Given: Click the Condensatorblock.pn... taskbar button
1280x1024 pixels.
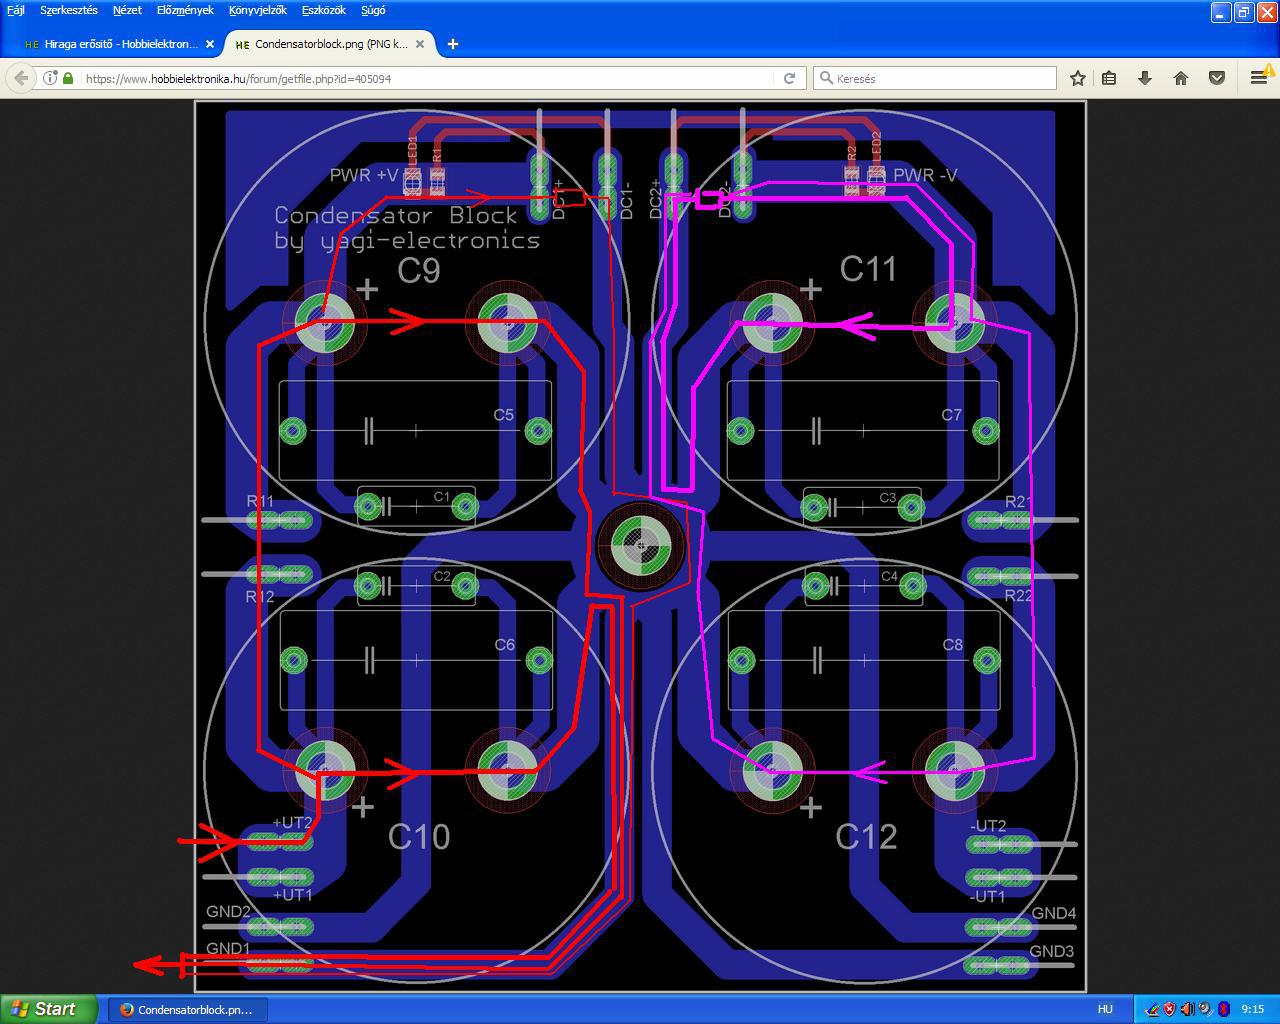Looking at the screenshot, I should click(188, 1009).
